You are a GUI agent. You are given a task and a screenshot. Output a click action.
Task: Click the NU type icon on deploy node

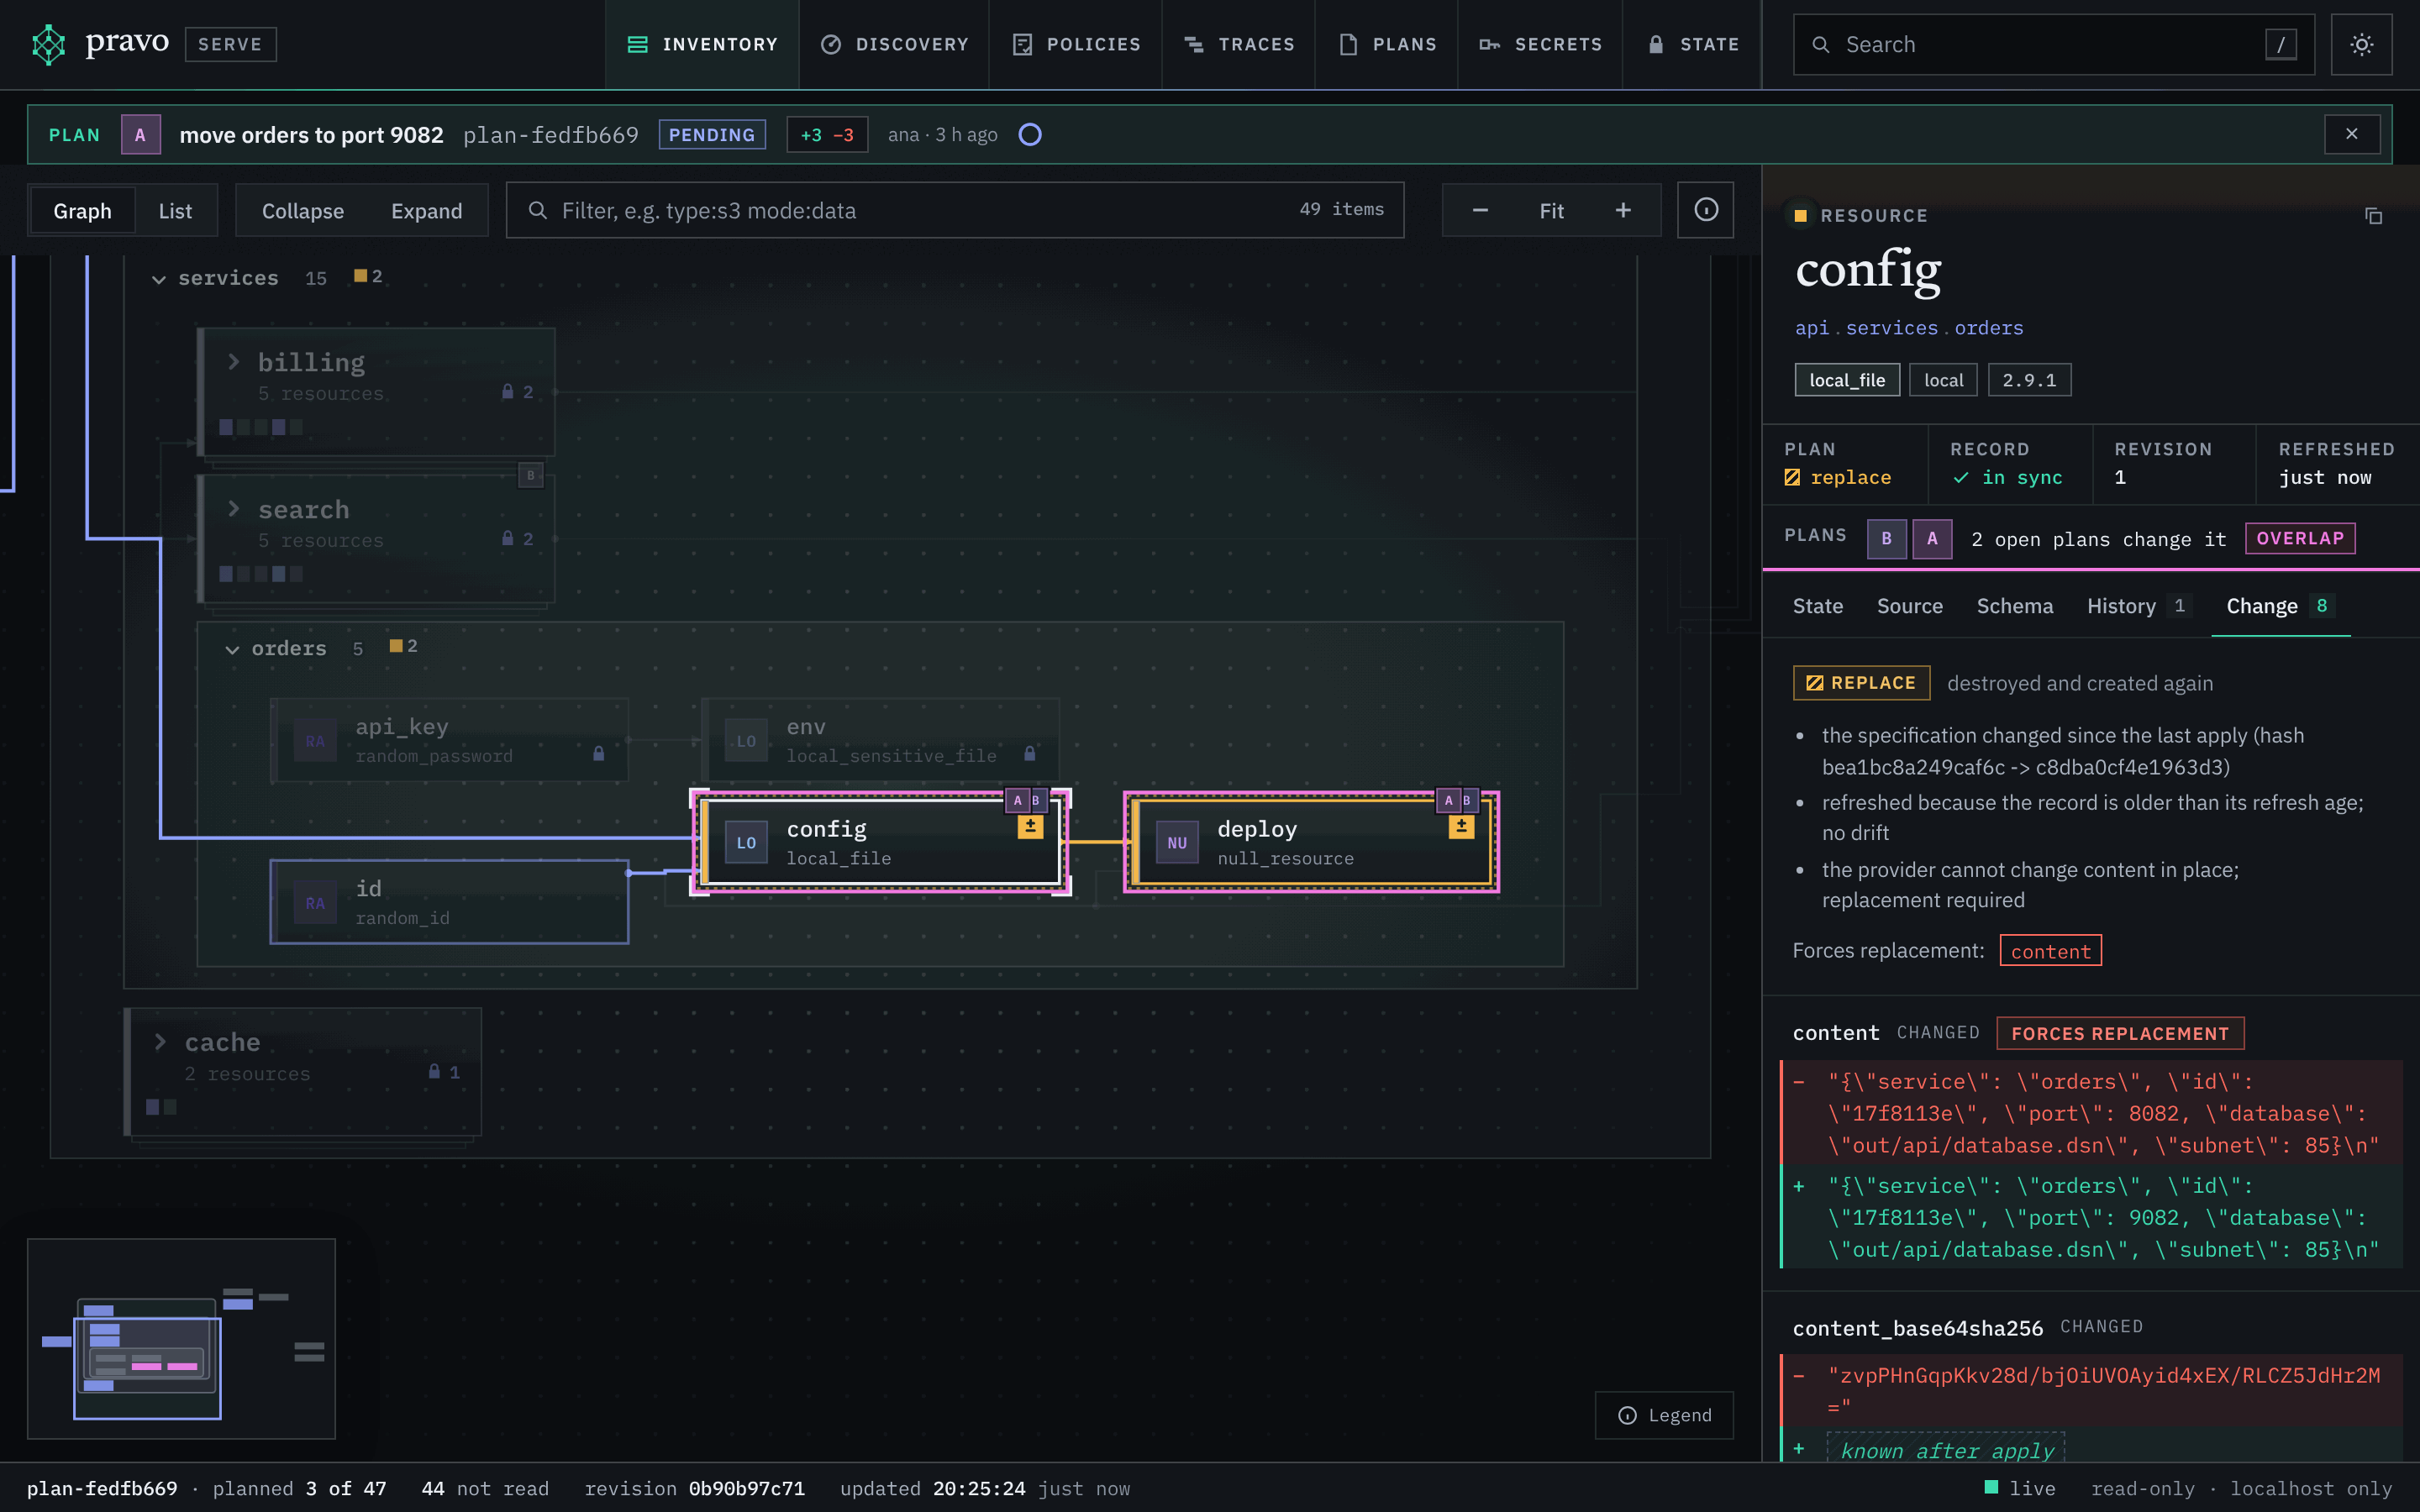tap(1177, 842)
